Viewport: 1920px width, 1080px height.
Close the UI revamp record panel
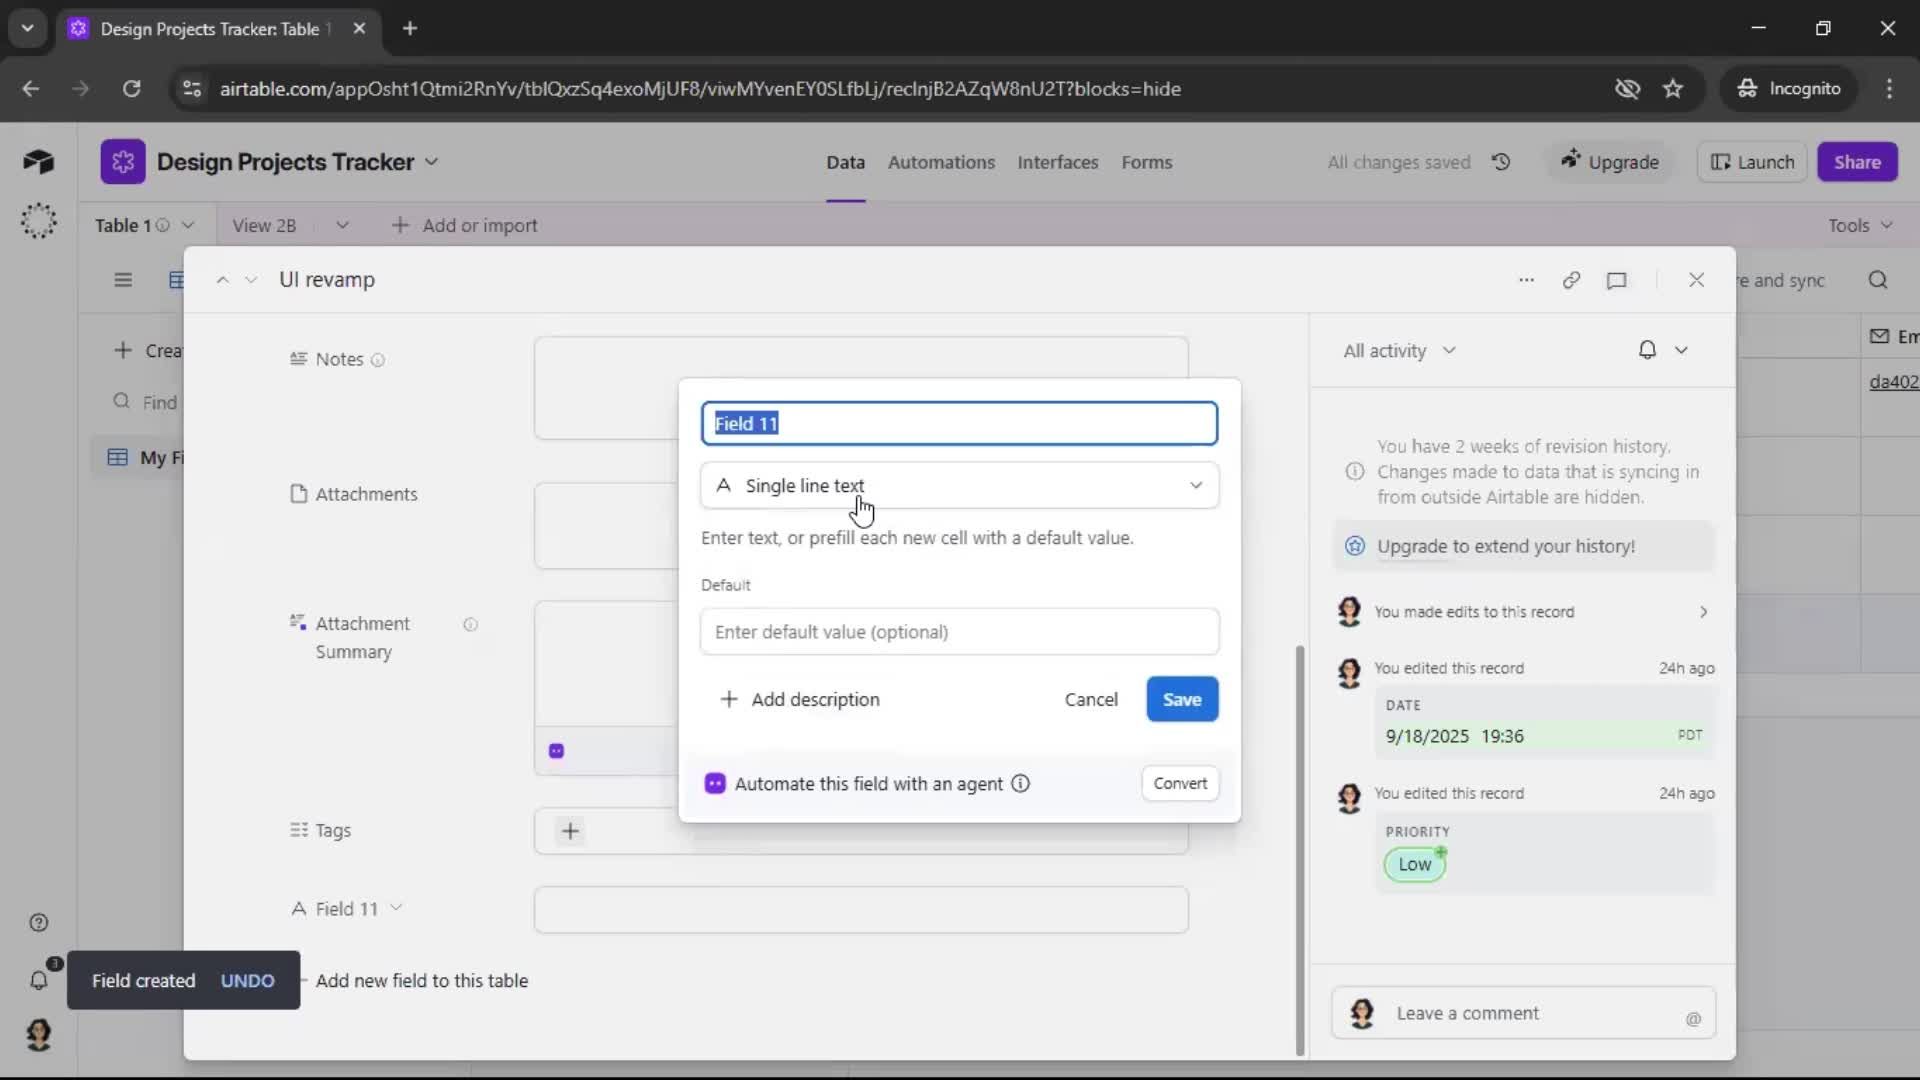tap(1696, 280)
